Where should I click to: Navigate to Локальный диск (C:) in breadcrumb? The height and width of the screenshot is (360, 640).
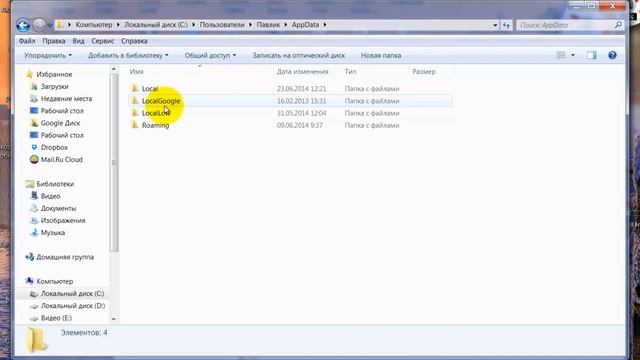156,25
